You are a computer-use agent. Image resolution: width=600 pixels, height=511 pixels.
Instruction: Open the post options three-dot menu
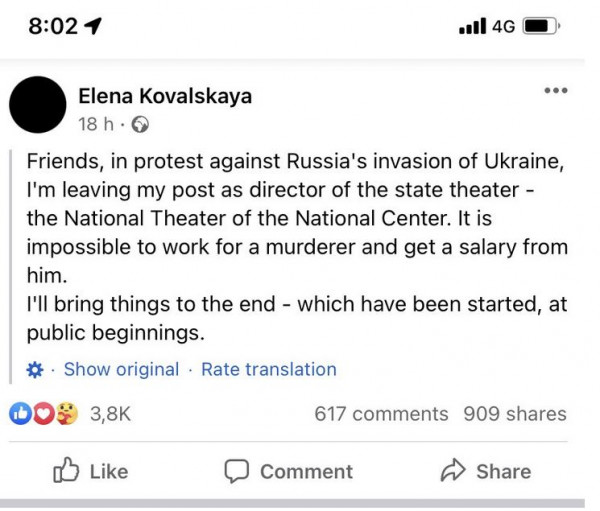coord(555,92)
